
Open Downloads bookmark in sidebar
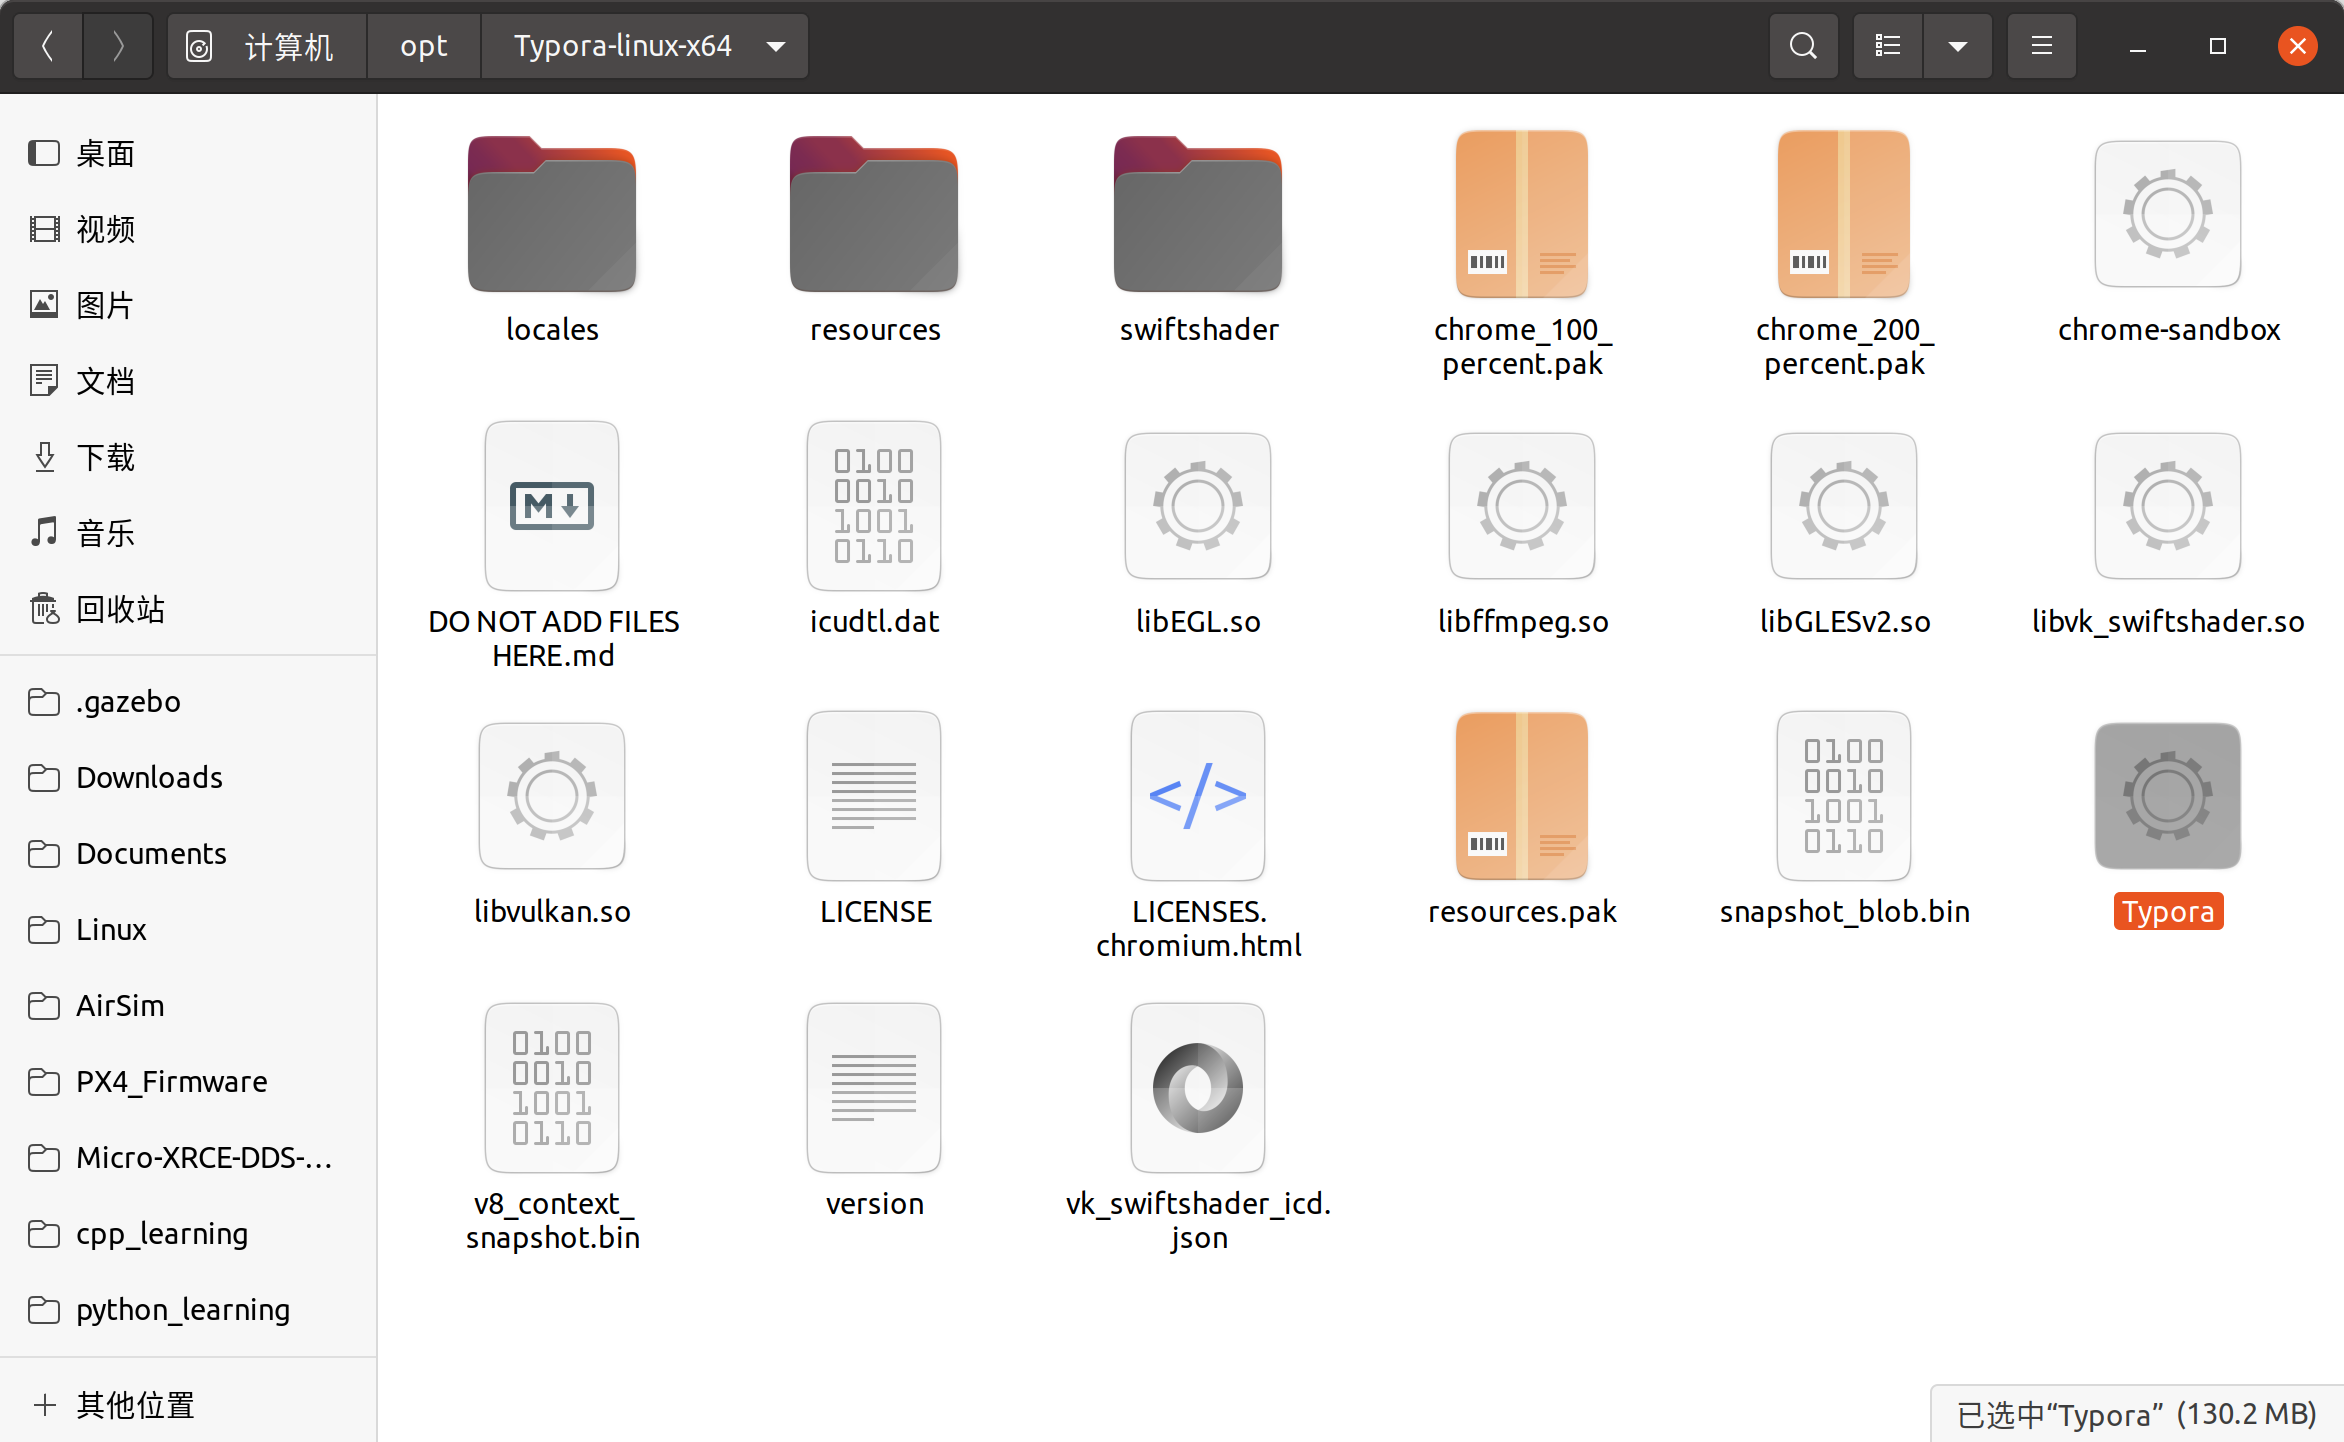[x=149, y=777]
